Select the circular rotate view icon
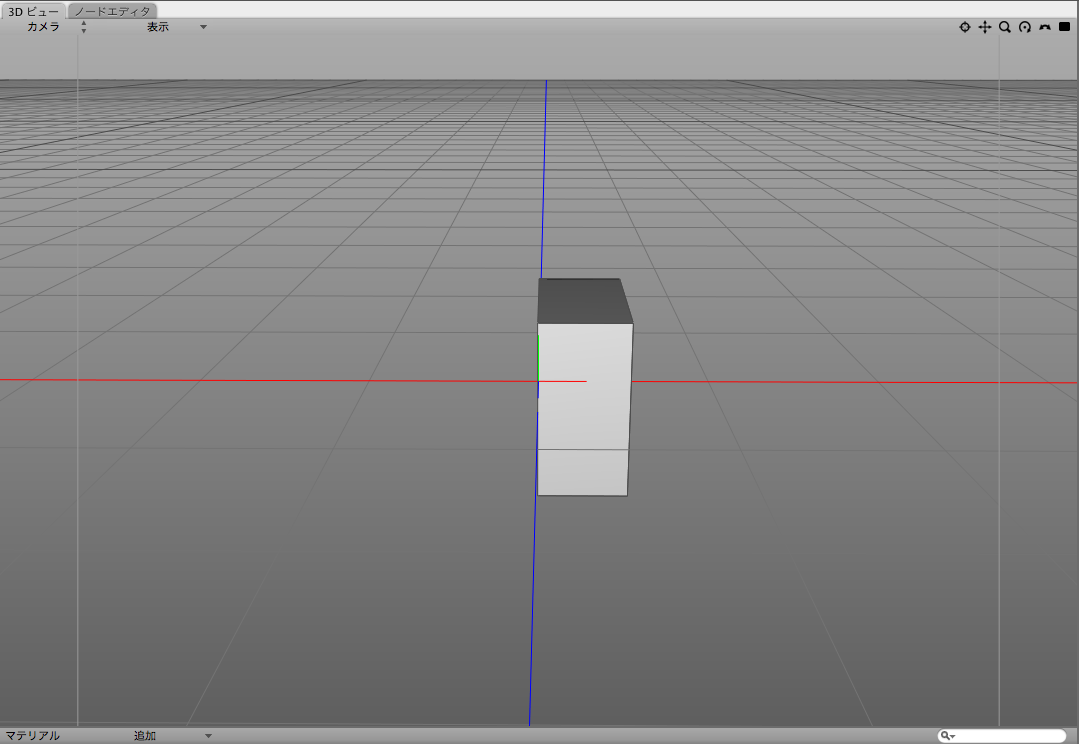This screenshot has width=1079, height=744. click(1025, 27)
